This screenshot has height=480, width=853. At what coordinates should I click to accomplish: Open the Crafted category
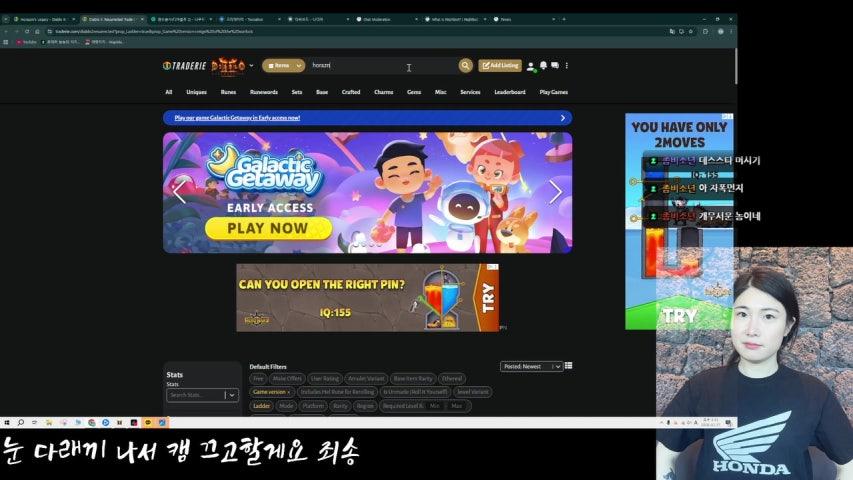[x=351, y=92]
